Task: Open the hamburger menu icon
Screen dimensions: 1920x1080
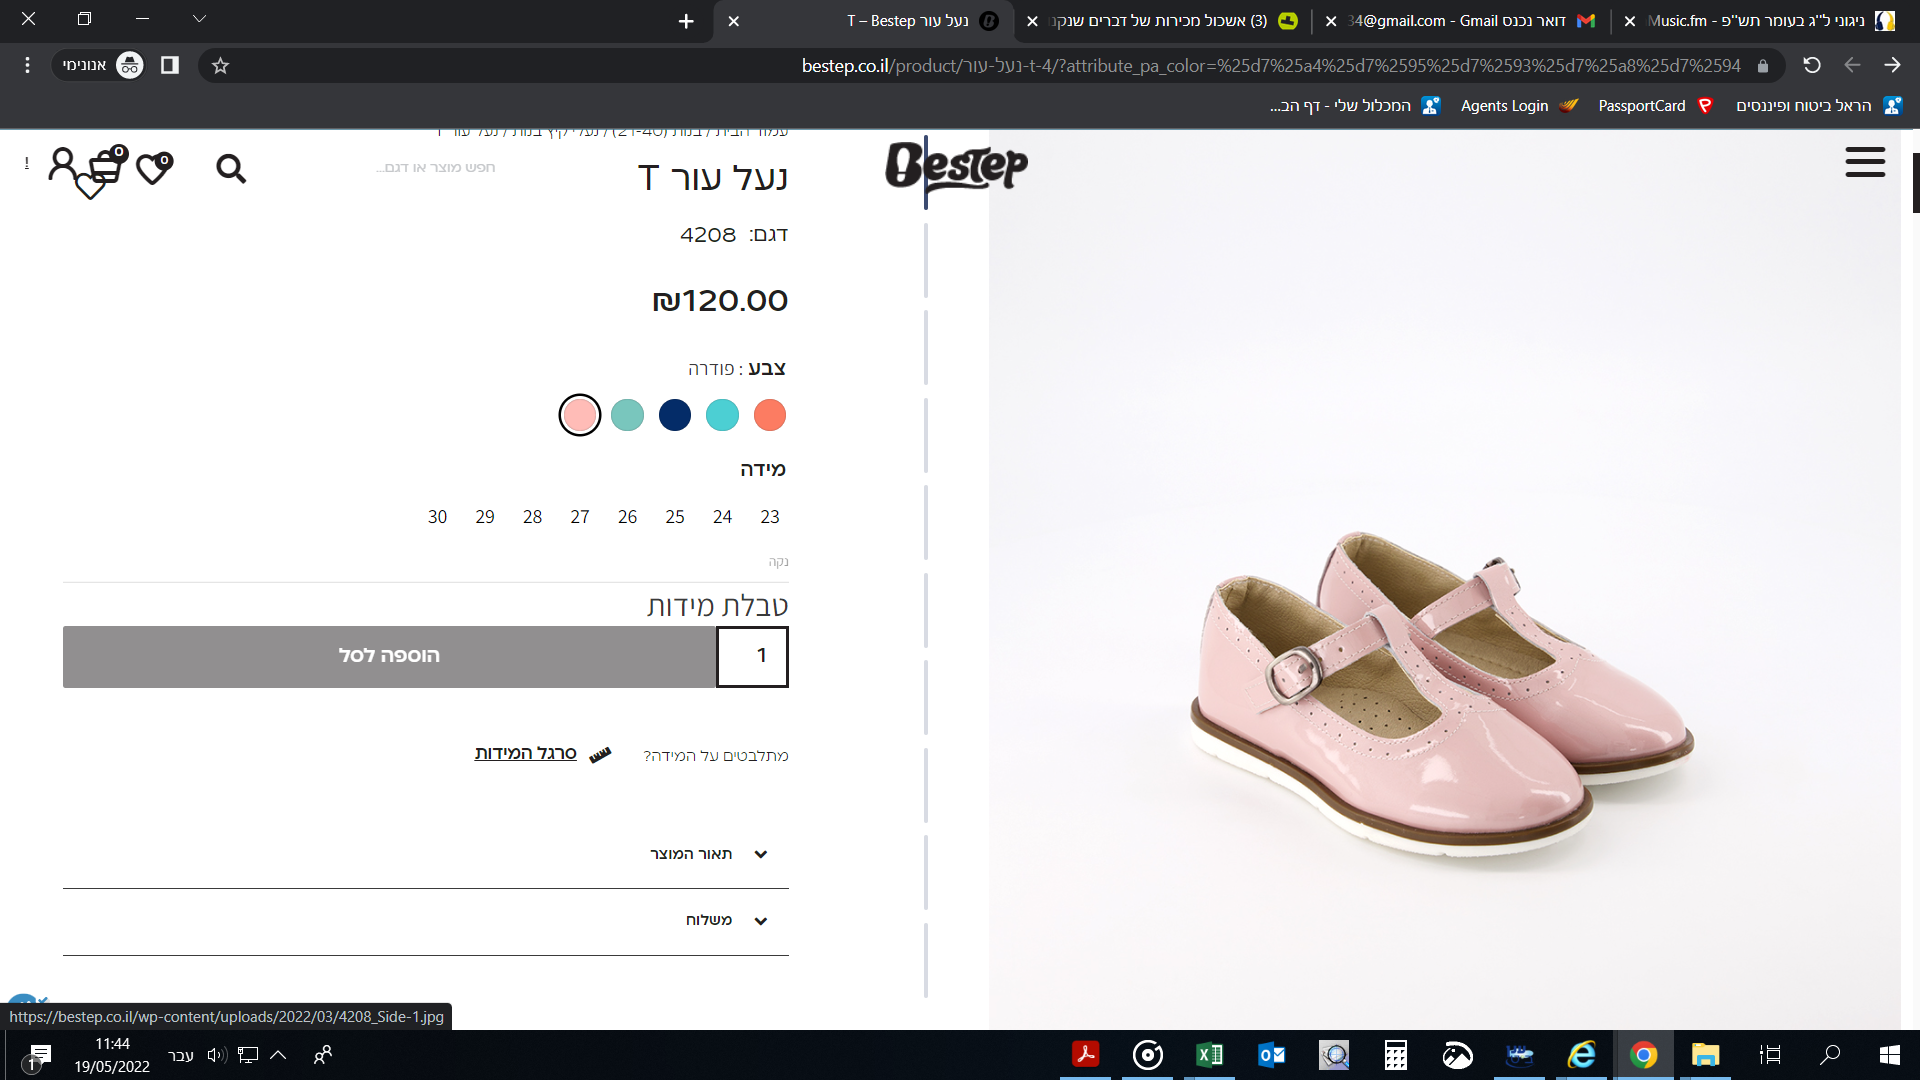Action: pyautogui.click(x=1865, y=163)
